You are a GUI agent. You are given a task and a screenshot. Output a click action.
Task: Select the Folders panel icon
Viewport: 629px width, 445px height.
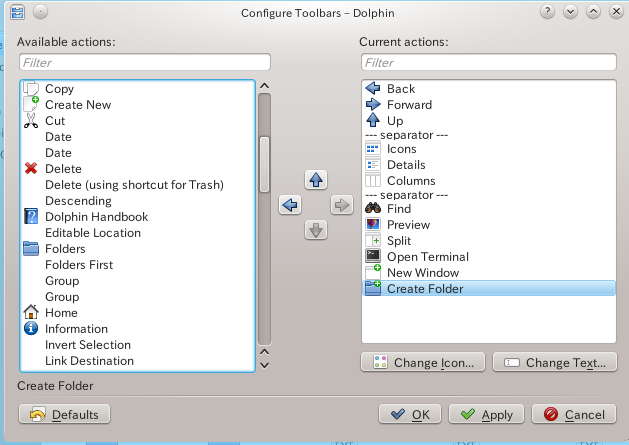[31, 249]
